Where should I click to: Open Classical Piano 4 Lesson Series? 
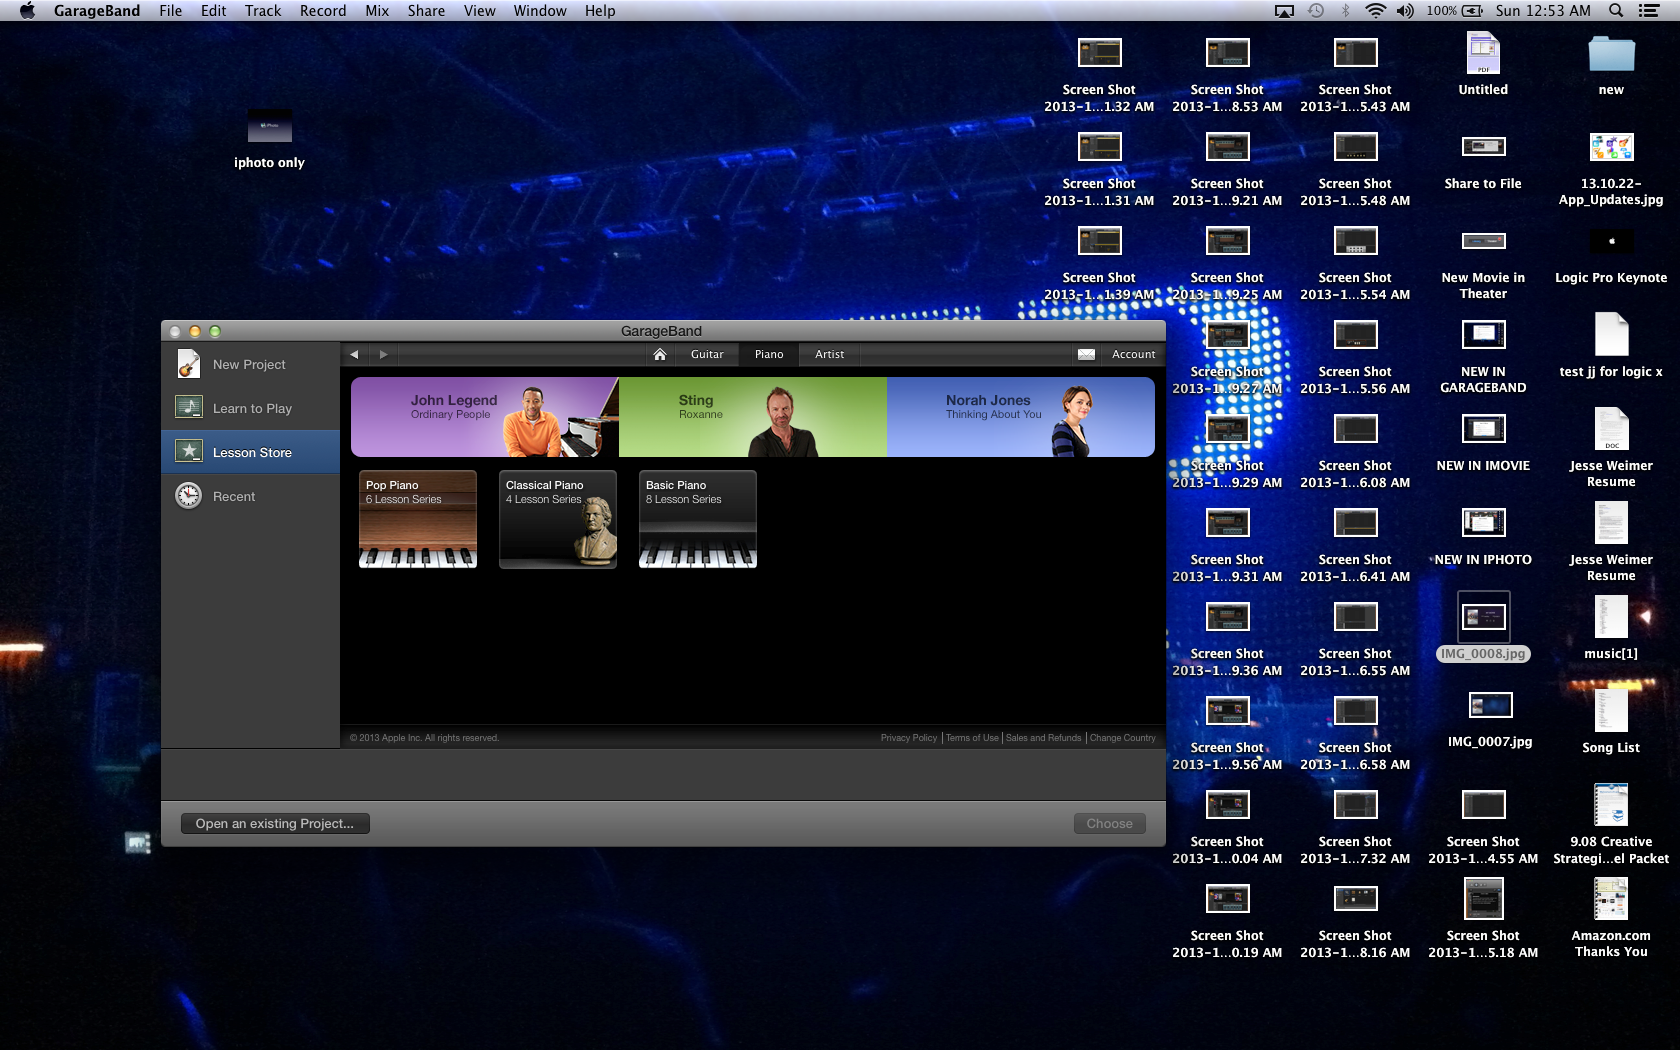558,519
